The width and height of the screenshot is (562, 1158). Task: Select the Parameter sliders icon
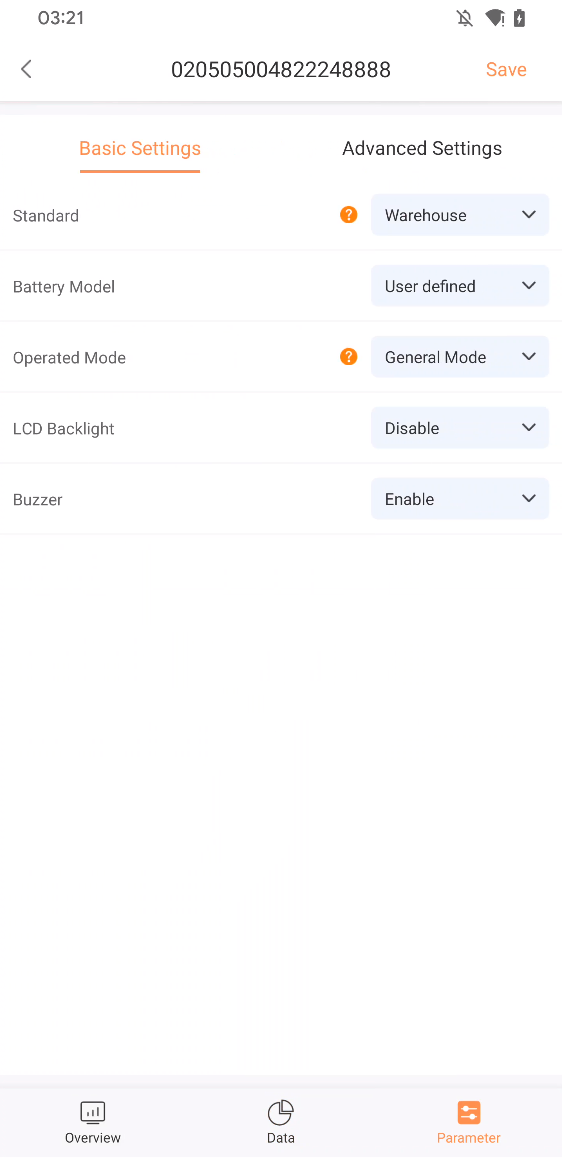point(469,1111)
